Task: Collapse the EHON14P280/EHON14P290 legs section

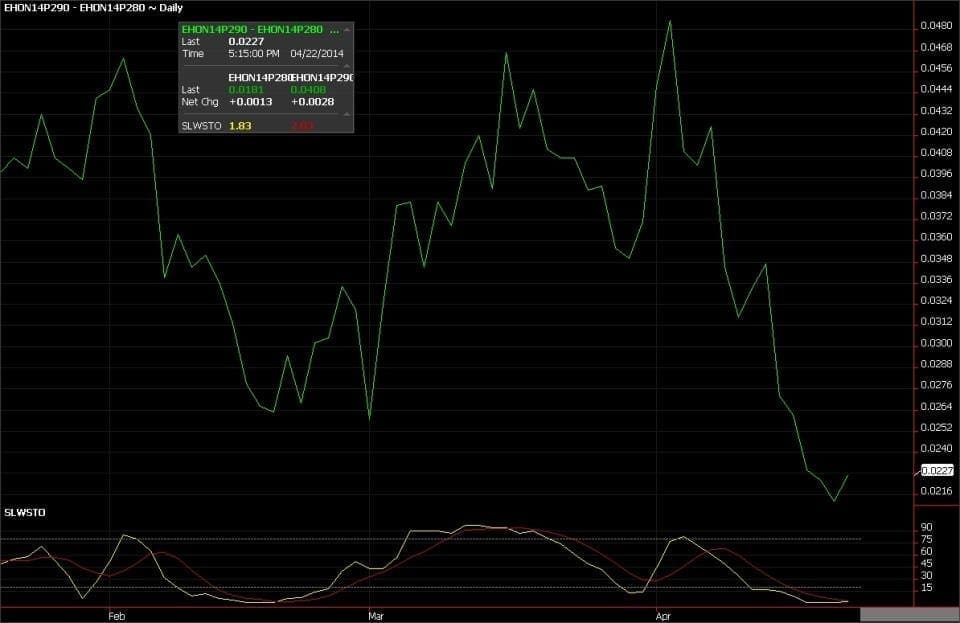Action: pos(347,67)
